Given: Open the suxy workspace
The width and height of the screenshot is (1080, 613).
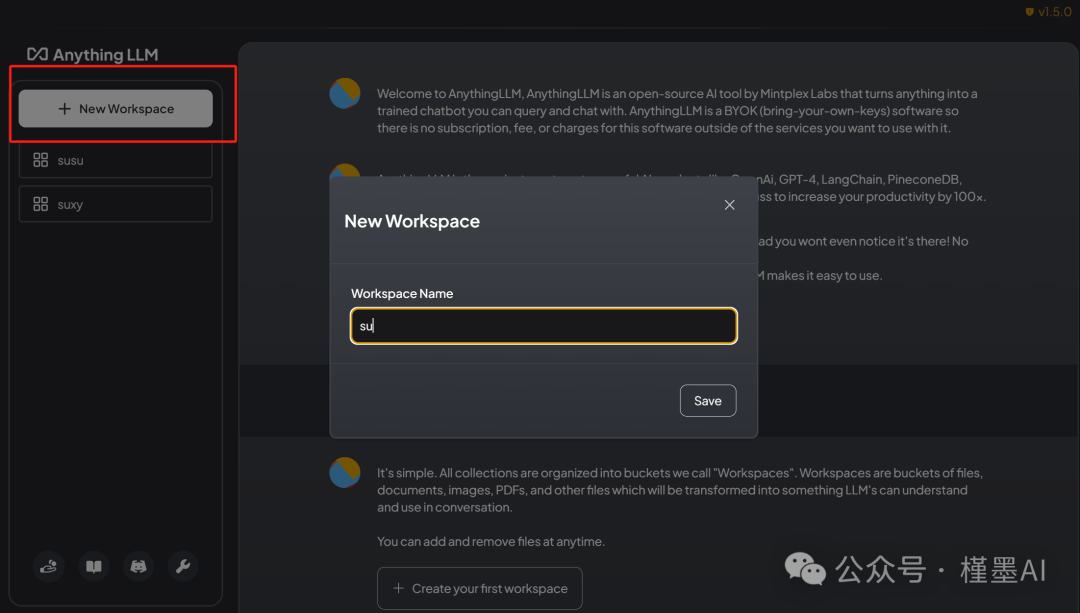Looking at the screenshot, I should click(x=116, y=204).
